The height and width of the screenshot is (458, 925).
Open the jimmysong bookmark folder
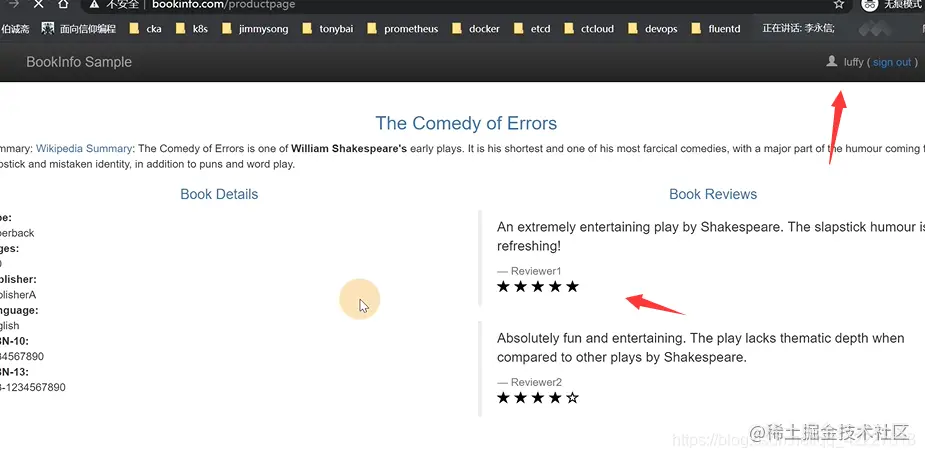(255, 28)
